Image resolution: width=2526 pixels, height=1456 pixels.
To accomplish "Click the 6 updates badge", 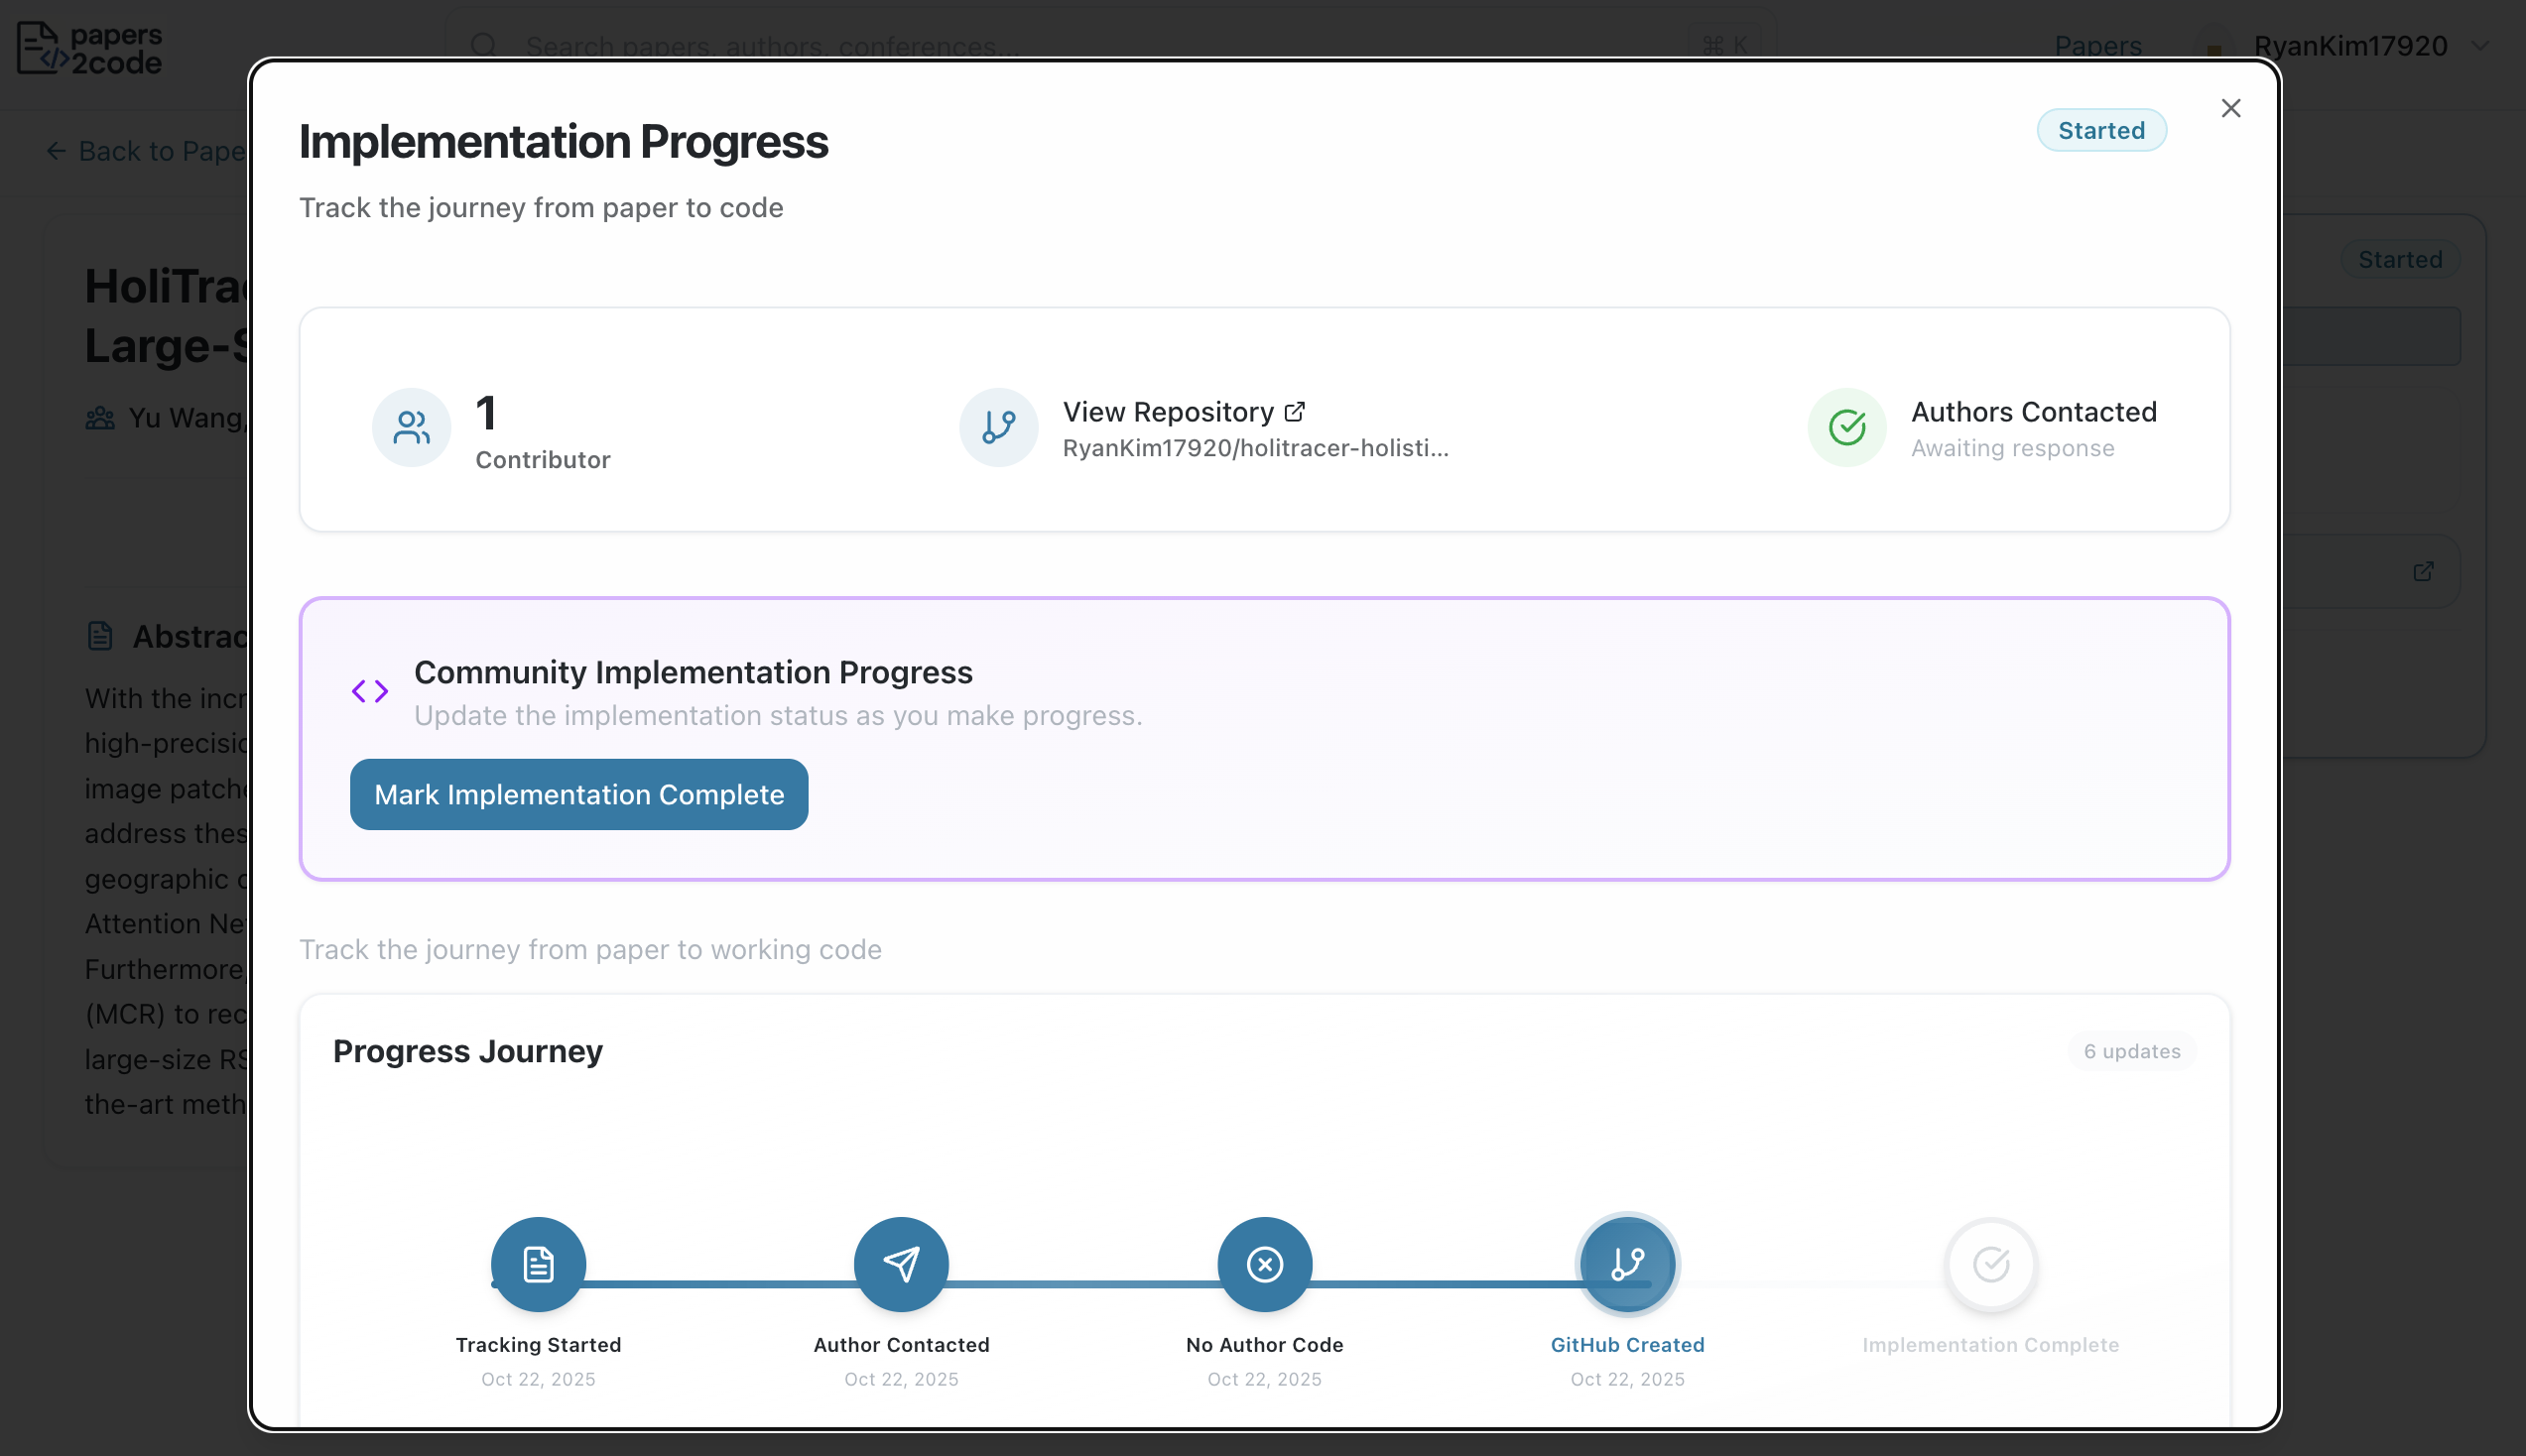I will 2131,1051.
